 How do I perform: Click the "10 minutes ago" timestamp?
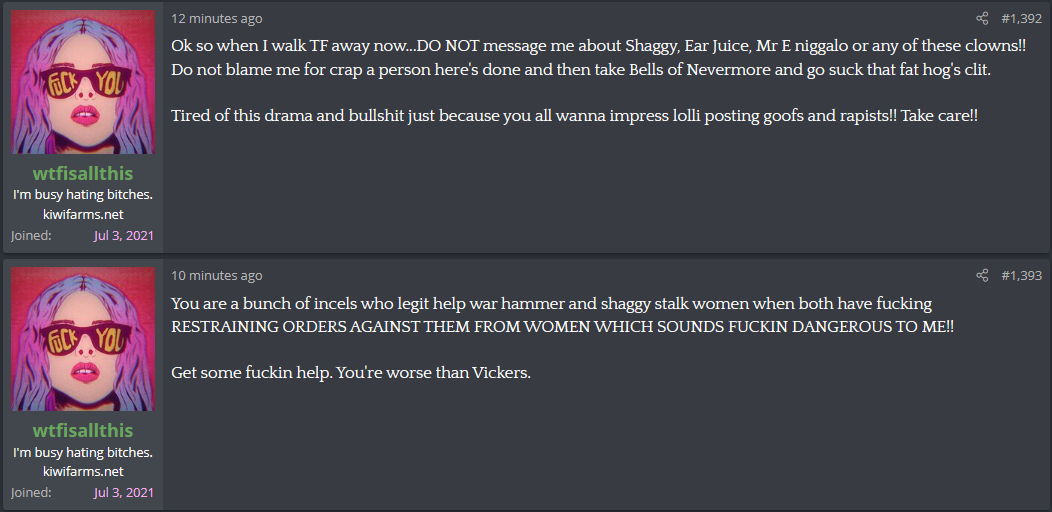[217, 275]
